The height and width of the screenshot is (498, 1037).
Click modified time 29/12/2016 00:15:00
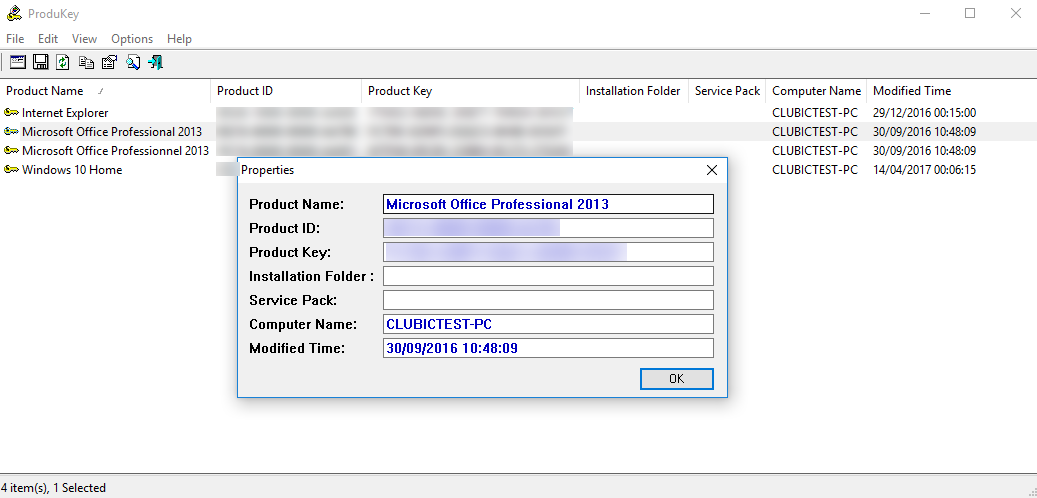tap(924, 112)
